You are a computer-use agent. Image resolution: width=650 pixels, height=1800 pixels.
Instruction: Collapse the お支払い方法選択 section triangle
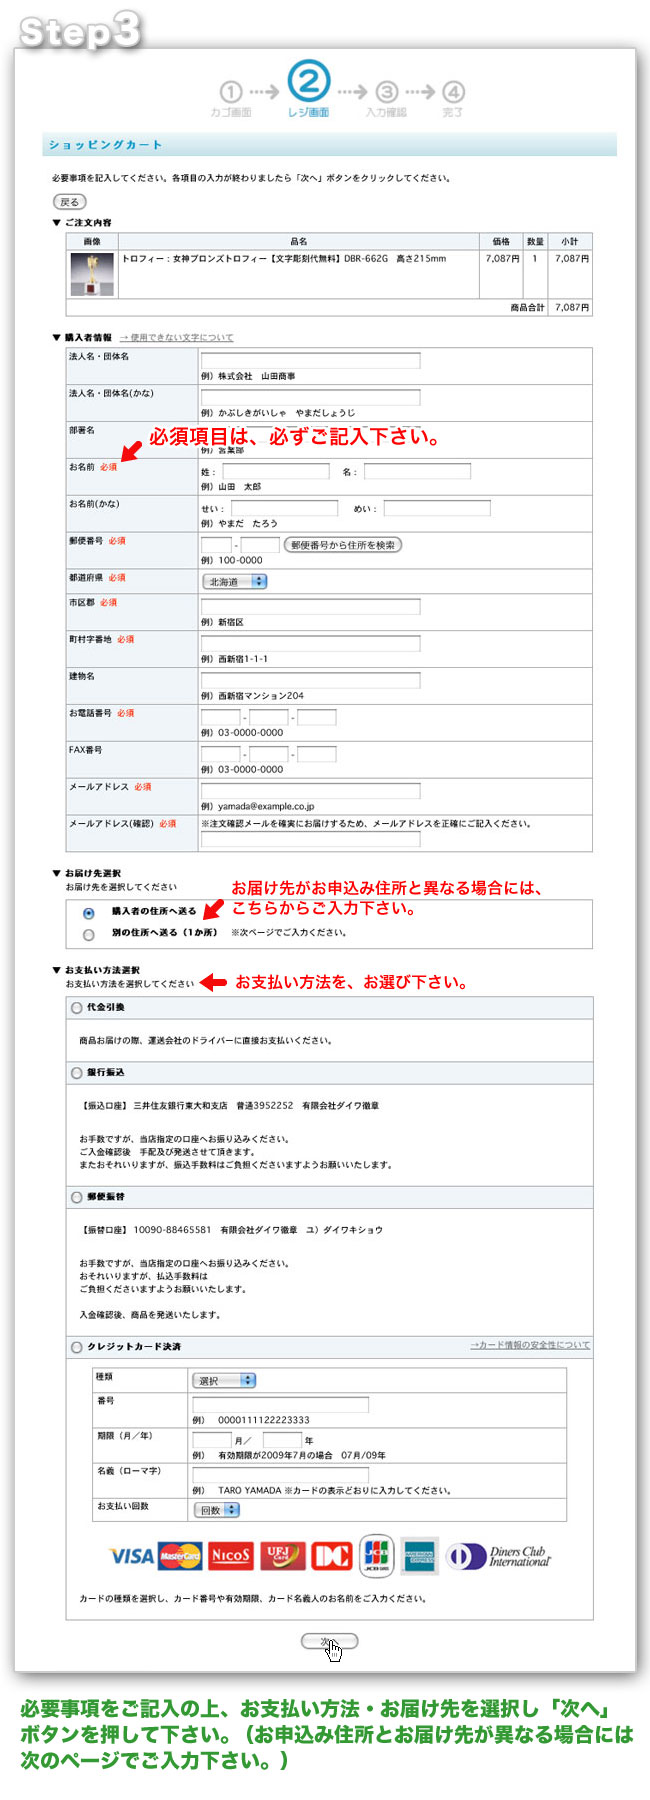57,970
